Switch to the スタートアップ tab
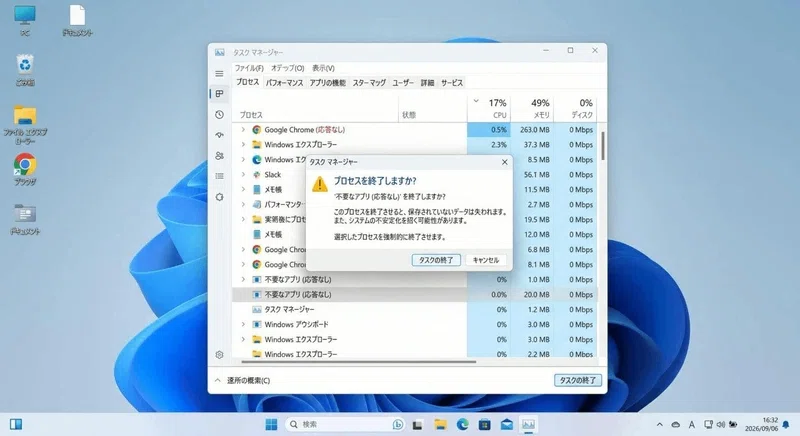This screenshot has height=436, width=800. tap(369, 83)
